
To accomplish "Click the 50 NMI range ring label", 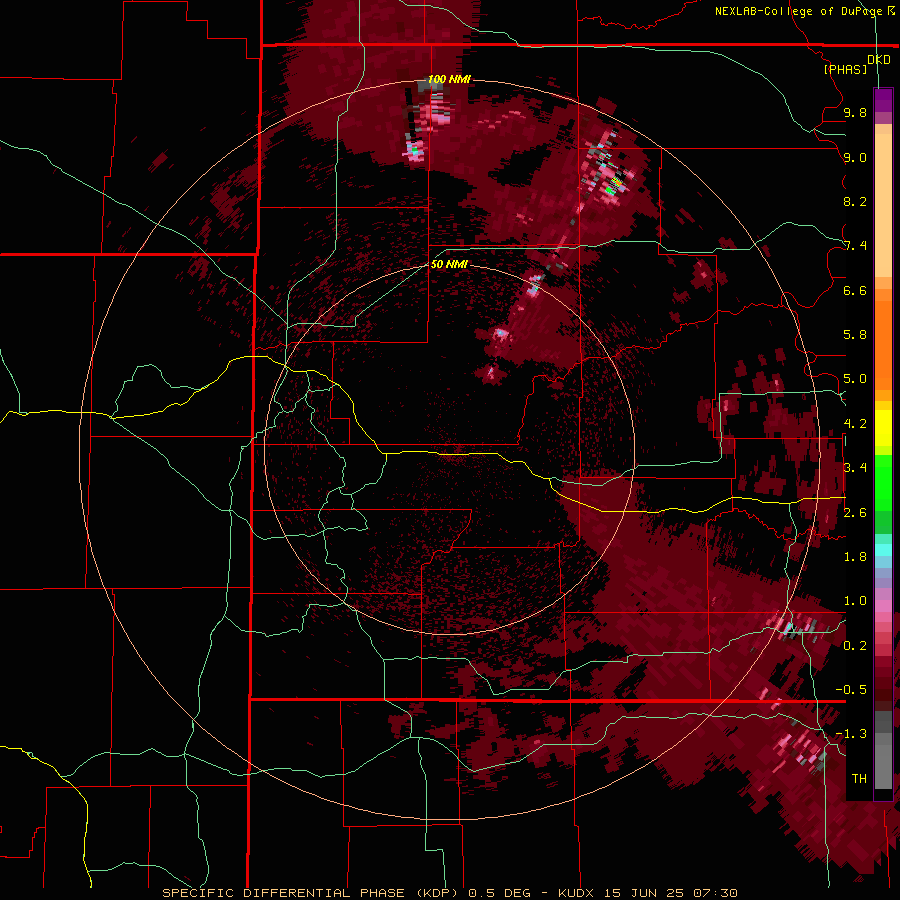I will [x=449, y=264].
